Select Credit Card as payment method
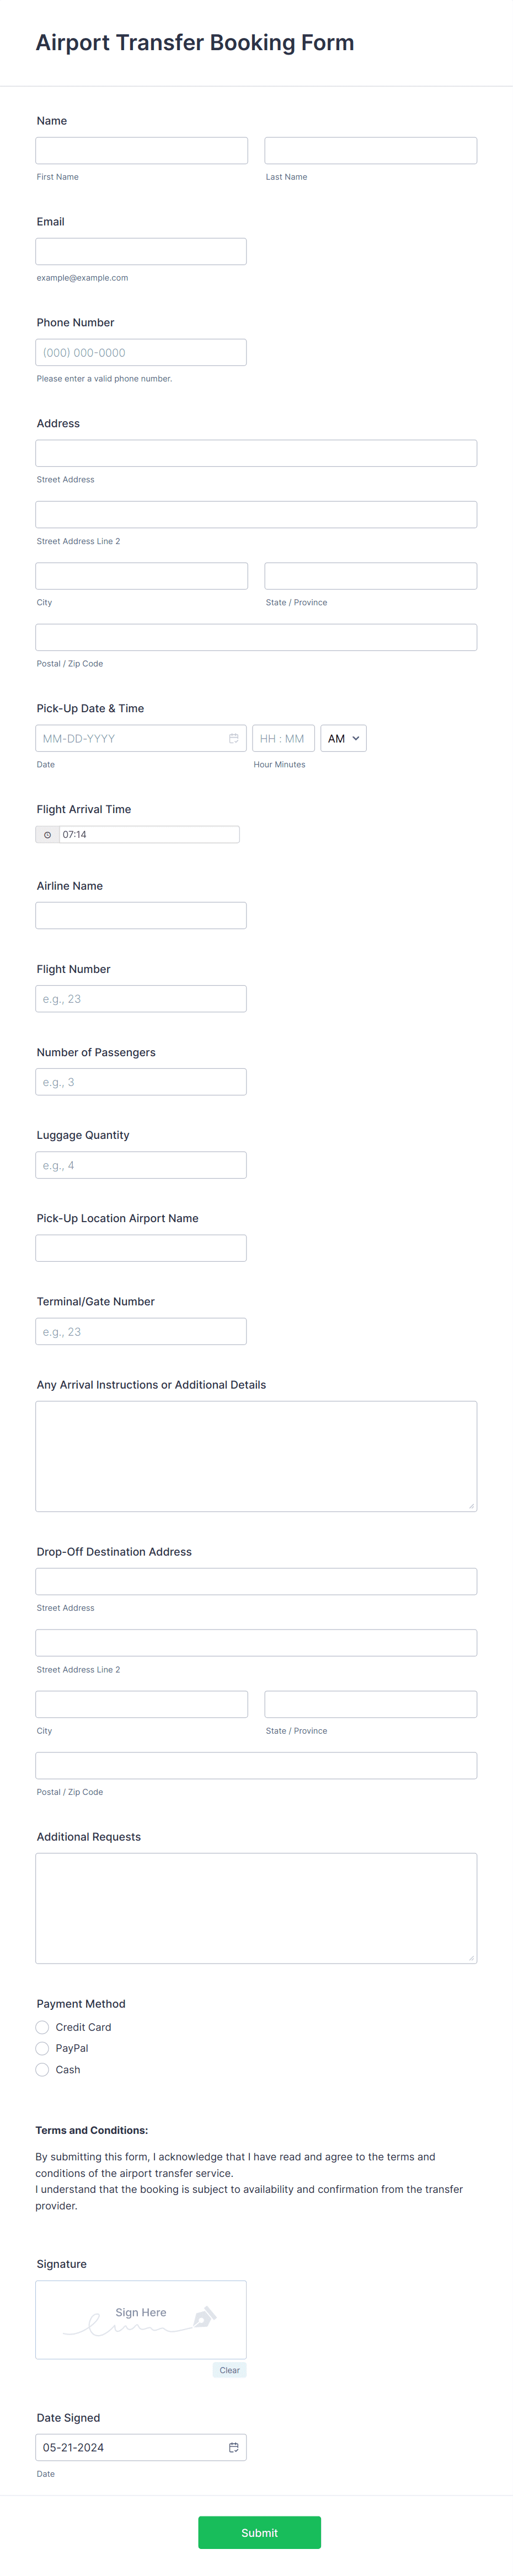513x2576 pixels. pyautogui.click(x=42, y=2027)
